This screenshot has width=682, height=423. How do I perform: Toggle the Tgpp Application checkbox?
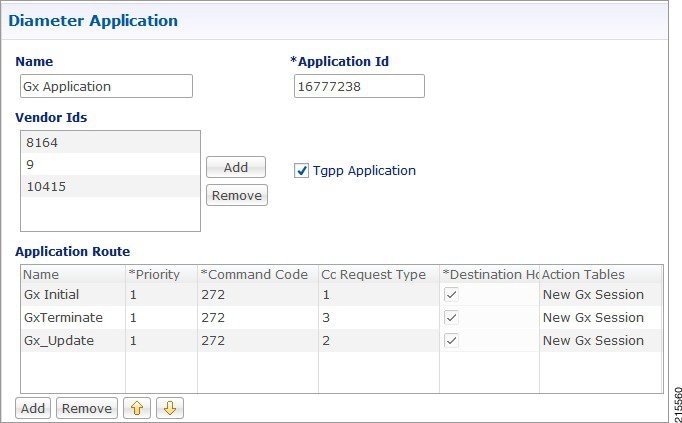(x=301, y=171)
